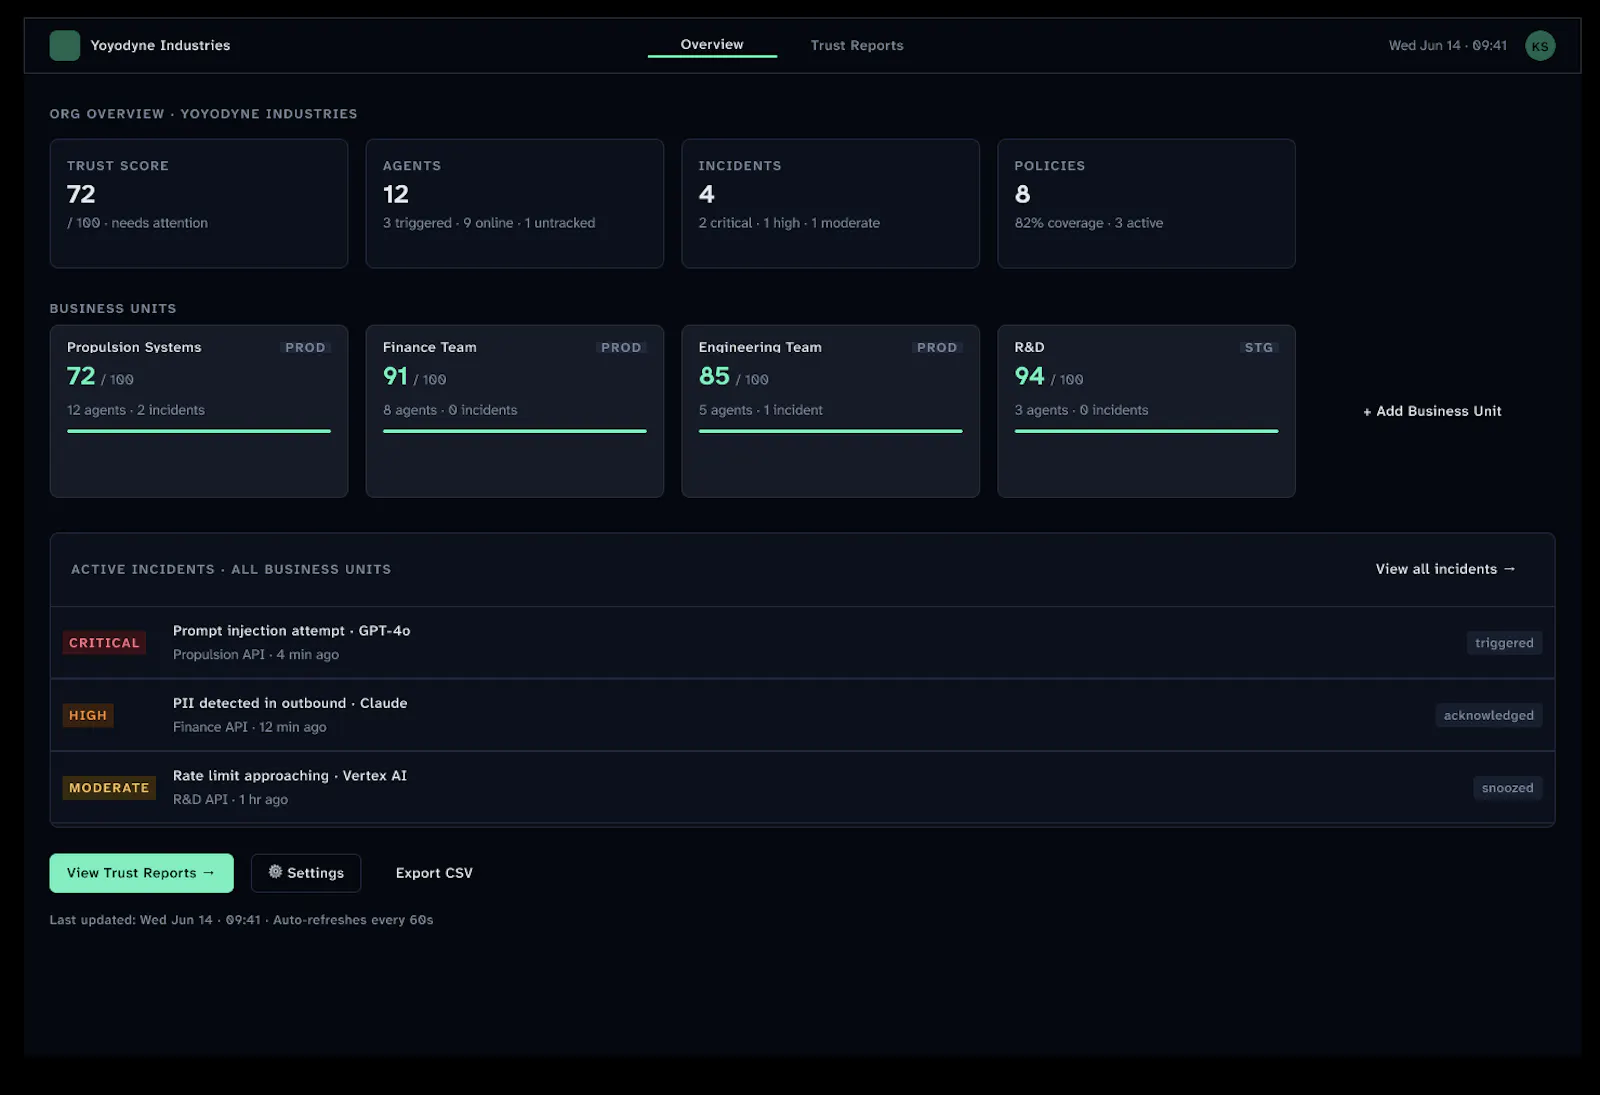Click the triggered status chip
This screenshot has height=1095, width=1600.
[1504, 643]
